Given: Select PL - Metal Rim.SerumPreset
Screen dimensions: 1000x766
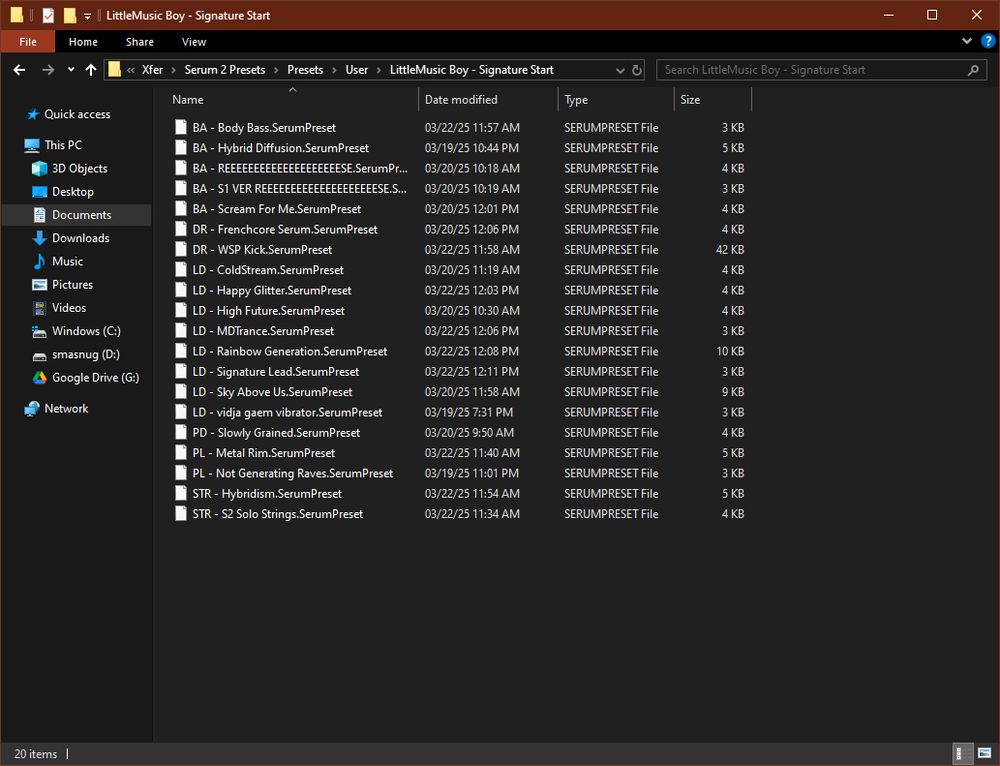Looking at the screenshot, I should click(263, 453).
